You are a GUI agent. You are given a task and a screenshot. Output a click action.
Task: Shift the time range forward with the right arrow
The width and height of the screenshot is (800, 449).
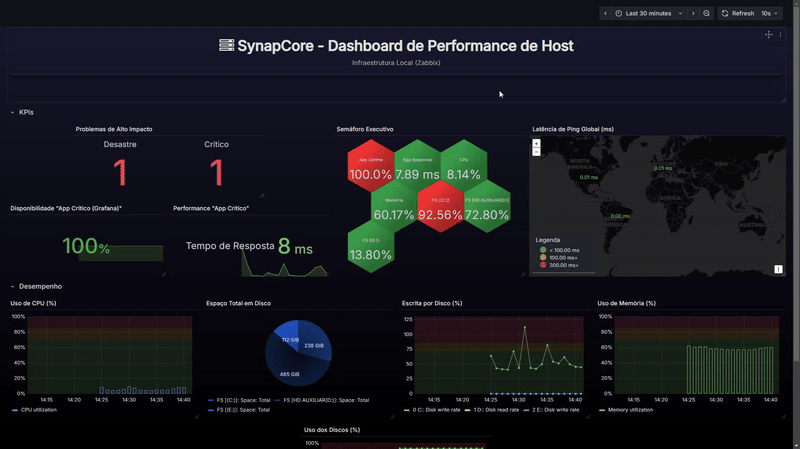point(693,14)
